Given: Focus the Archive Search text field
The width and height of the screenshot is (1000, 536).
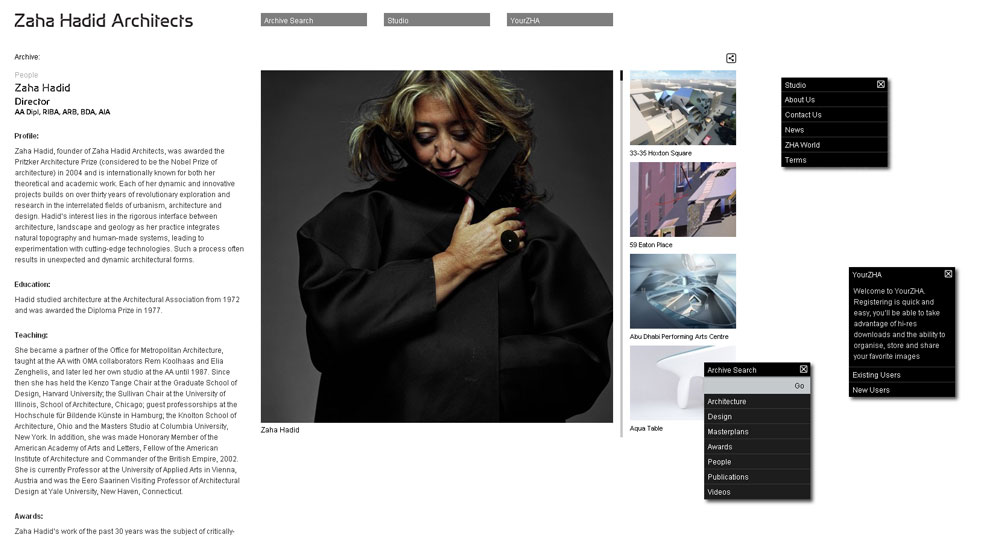Looking at the screenshot, I should click(x=747, y=386).
